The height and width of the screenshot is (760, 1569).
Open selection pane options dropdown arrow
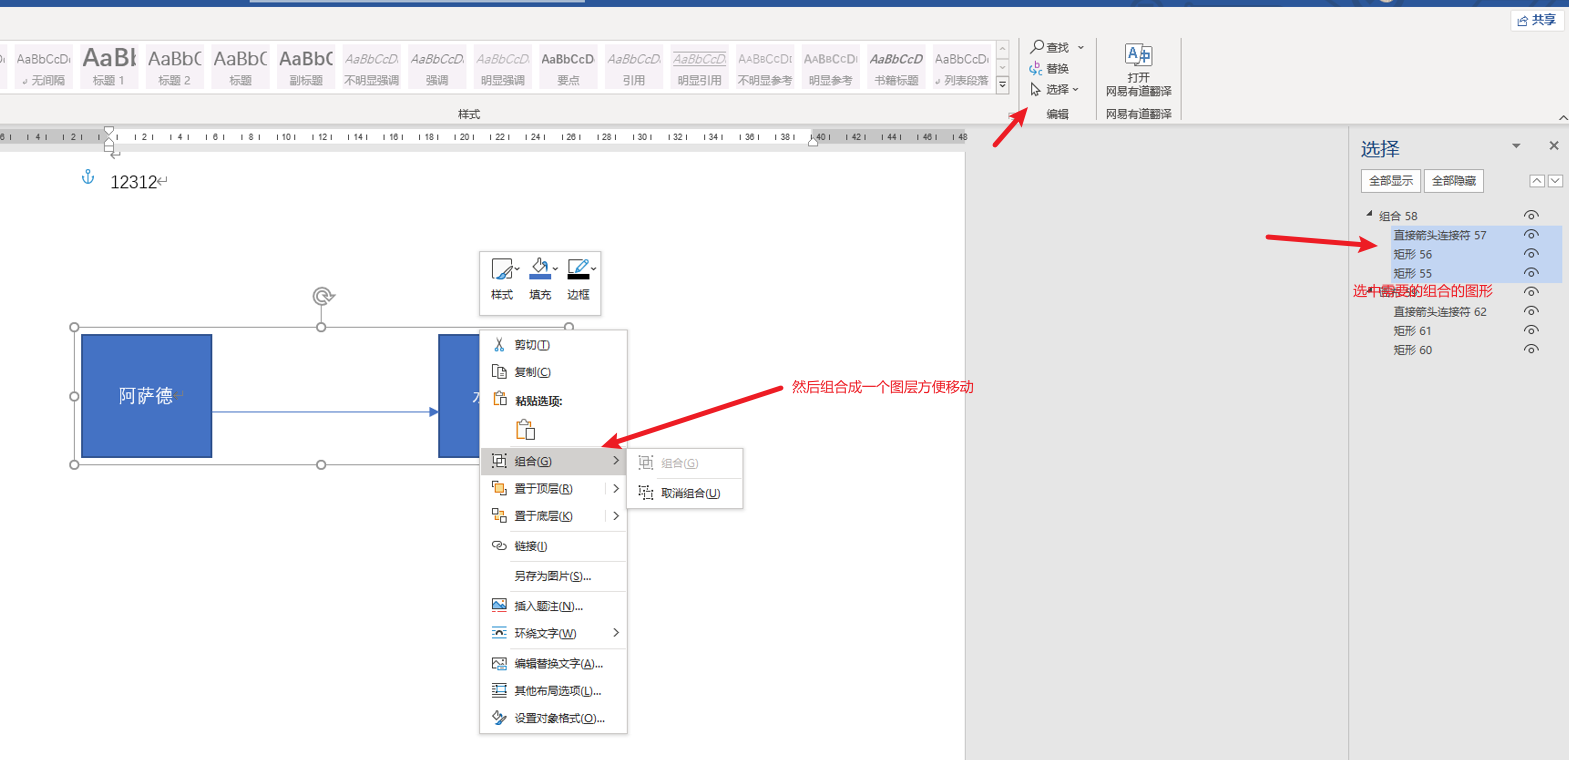1516,146
